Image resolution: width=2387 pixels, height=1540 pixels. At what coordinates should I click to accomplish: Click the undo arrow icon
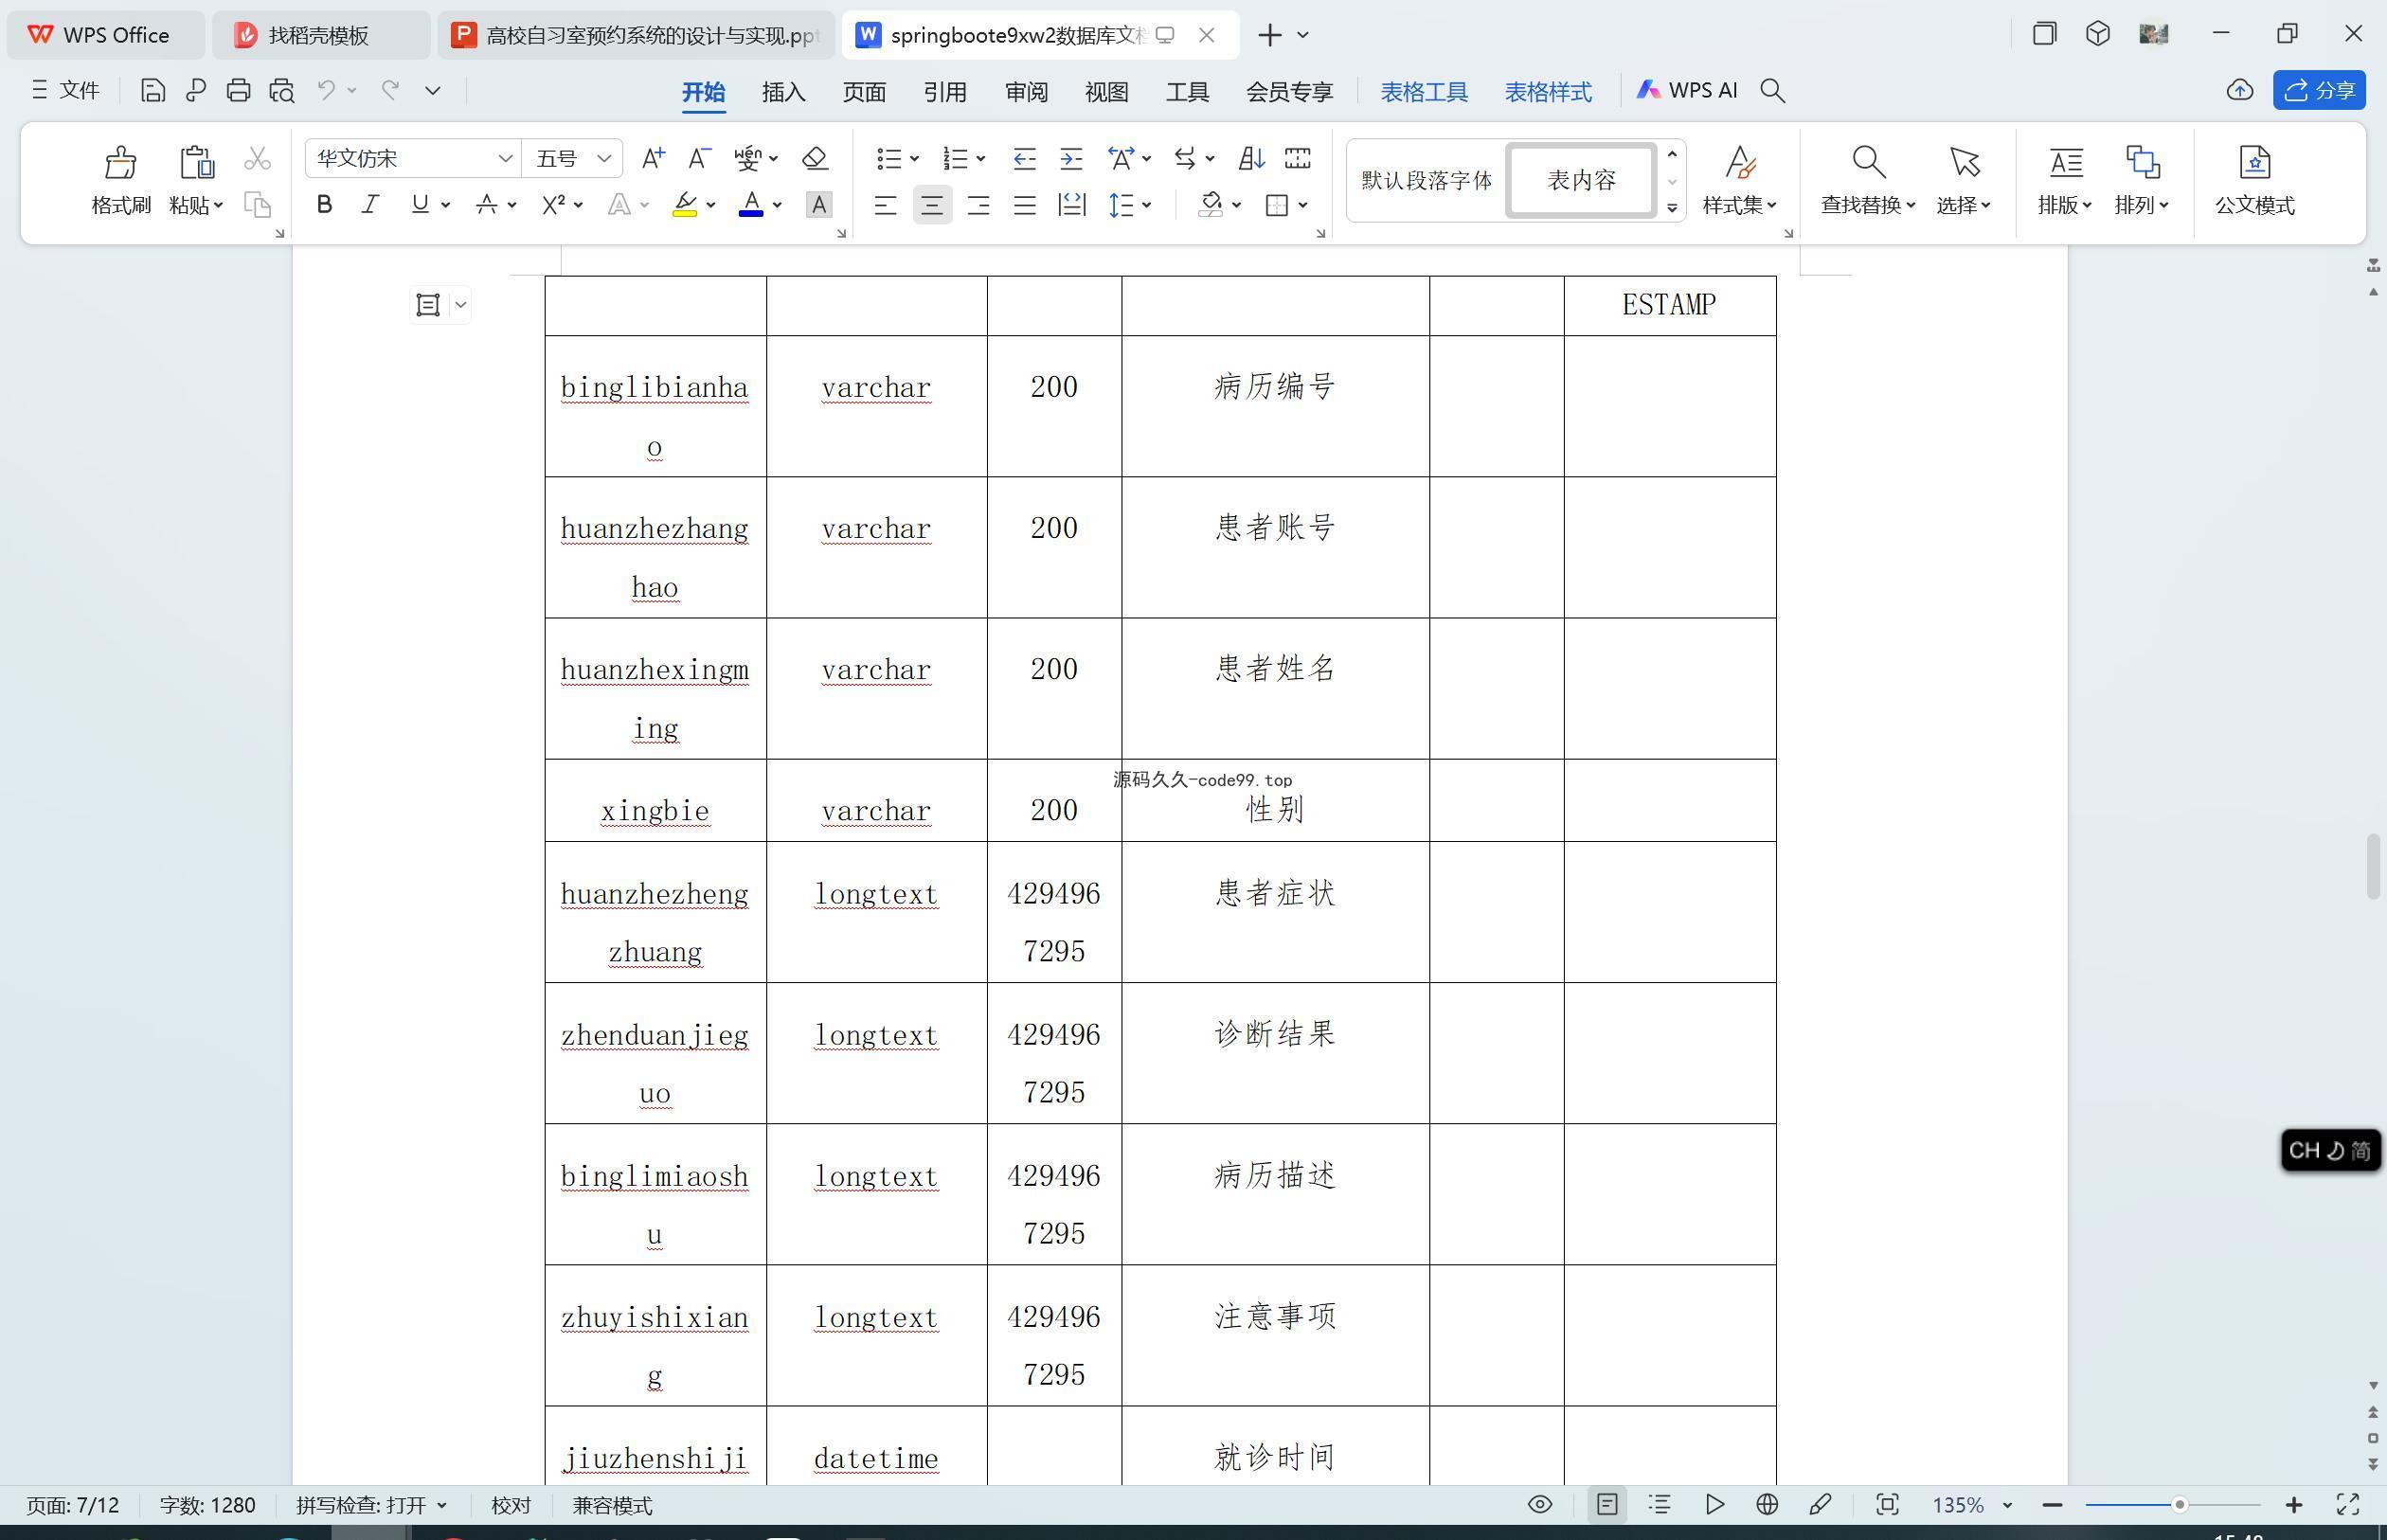point(326,90)
